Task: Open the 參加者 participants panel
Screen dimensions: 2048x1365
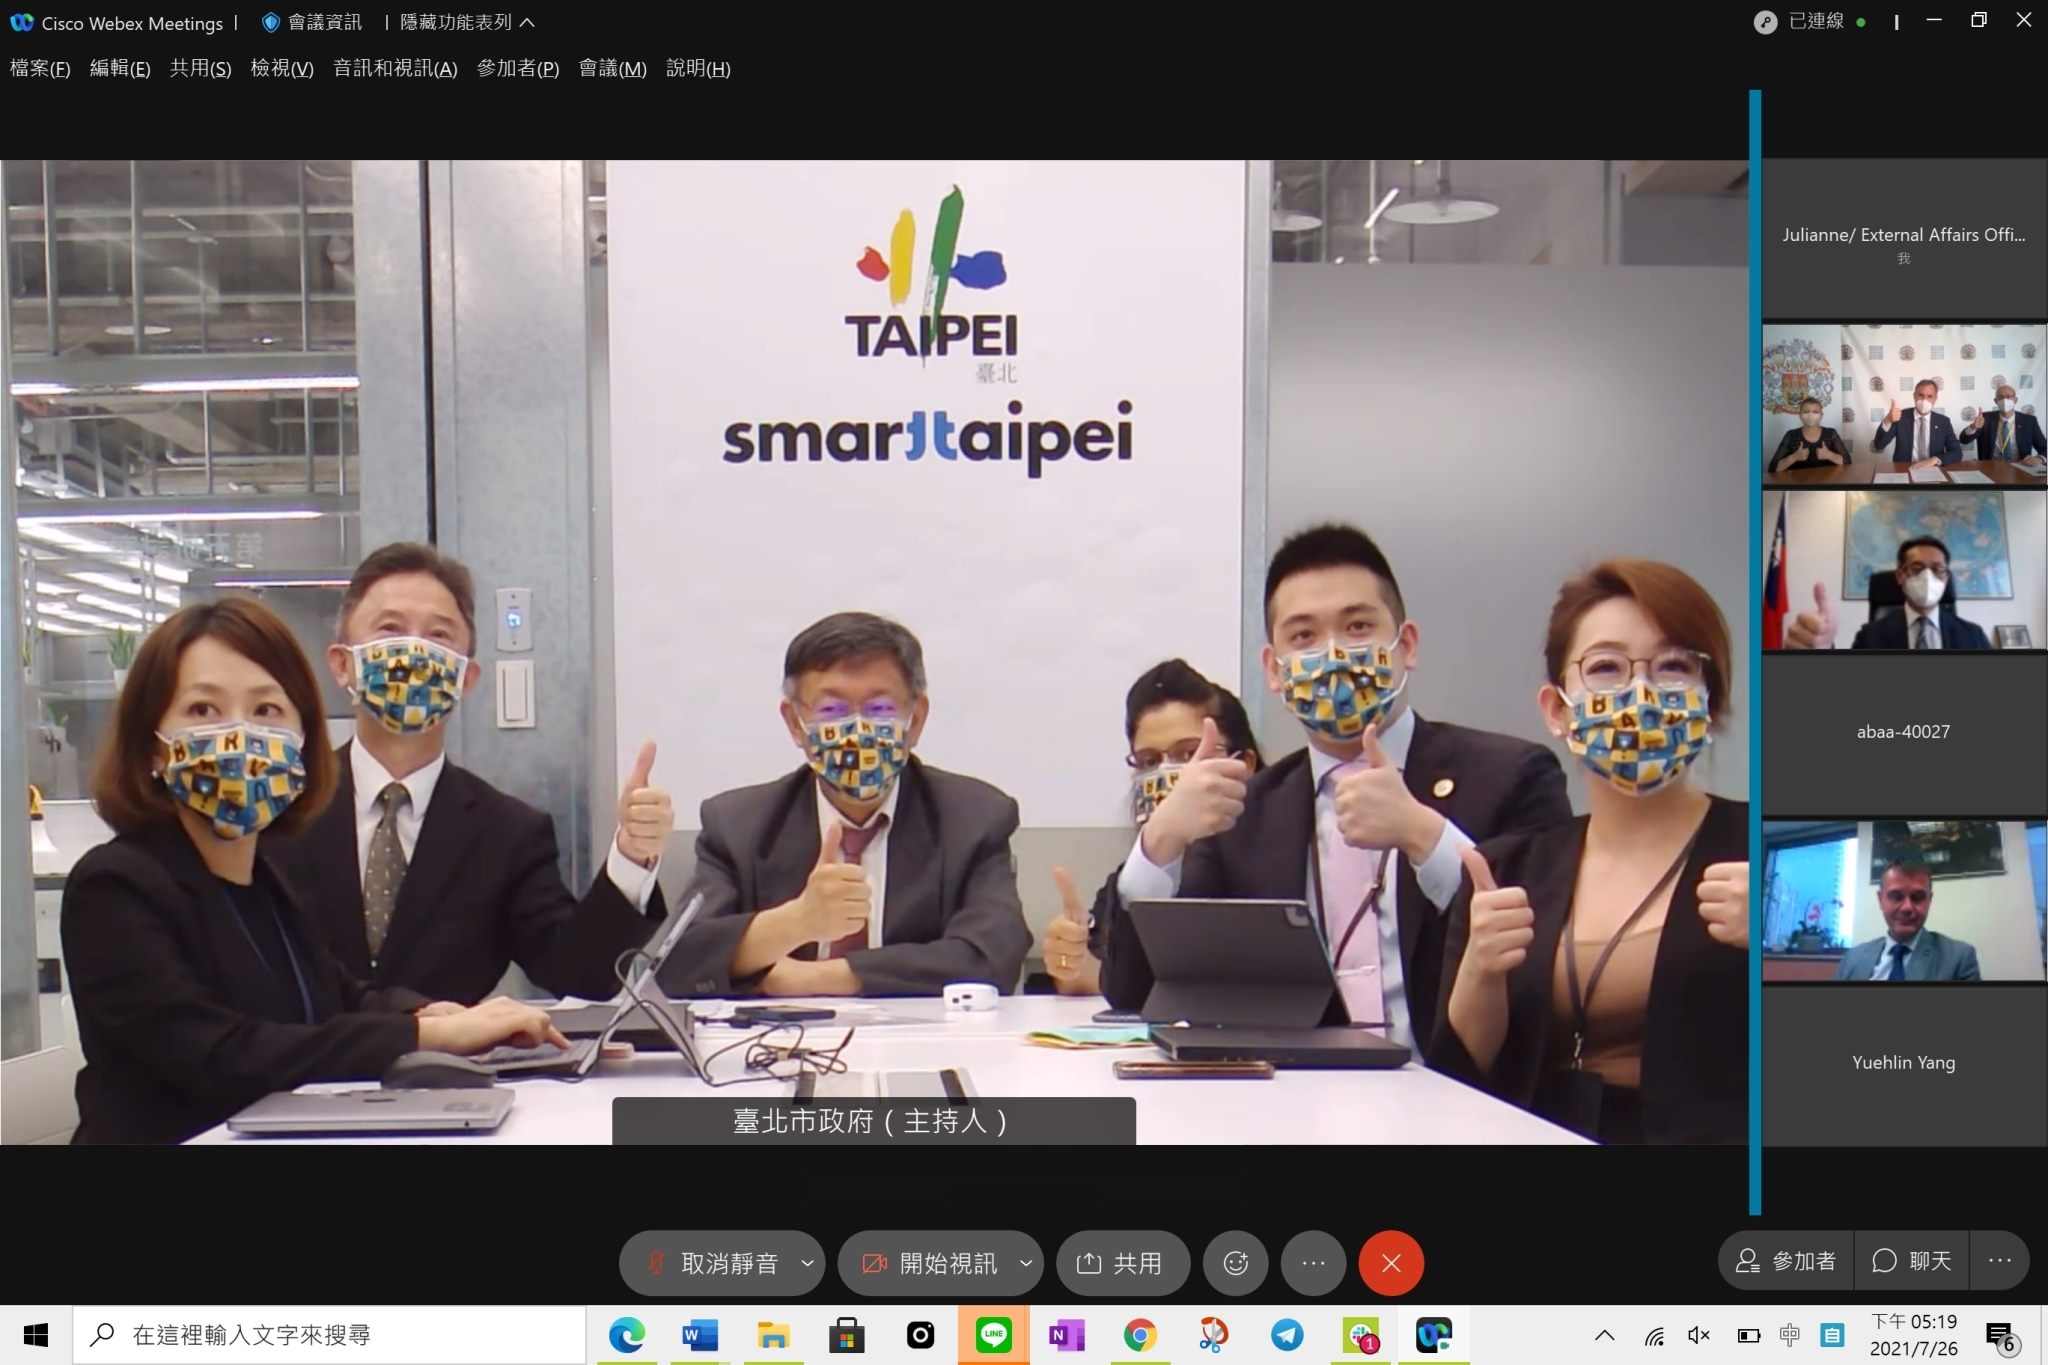Action: point(1786,1261)
